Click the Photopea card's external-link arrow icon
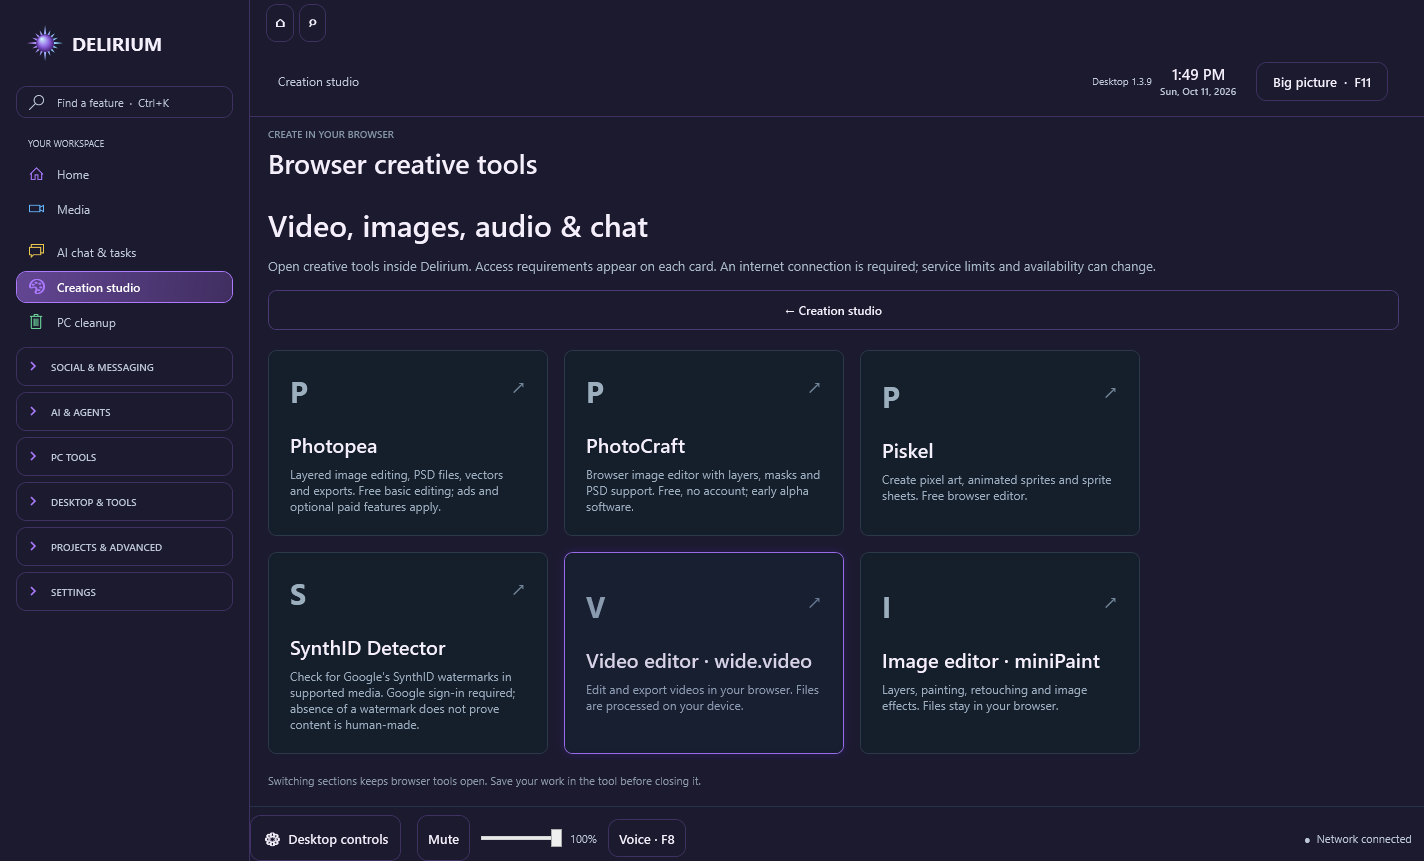This screenshot has width=1424, height=861. 518,387
